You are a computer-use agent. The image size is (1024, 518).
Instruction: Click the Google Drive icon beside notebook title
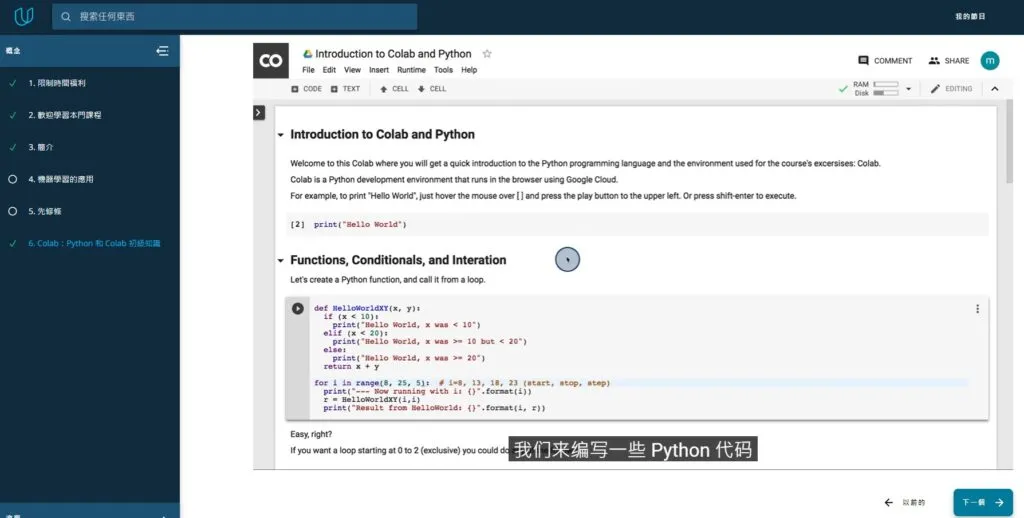pyautogui.click(x=307, y=54)
